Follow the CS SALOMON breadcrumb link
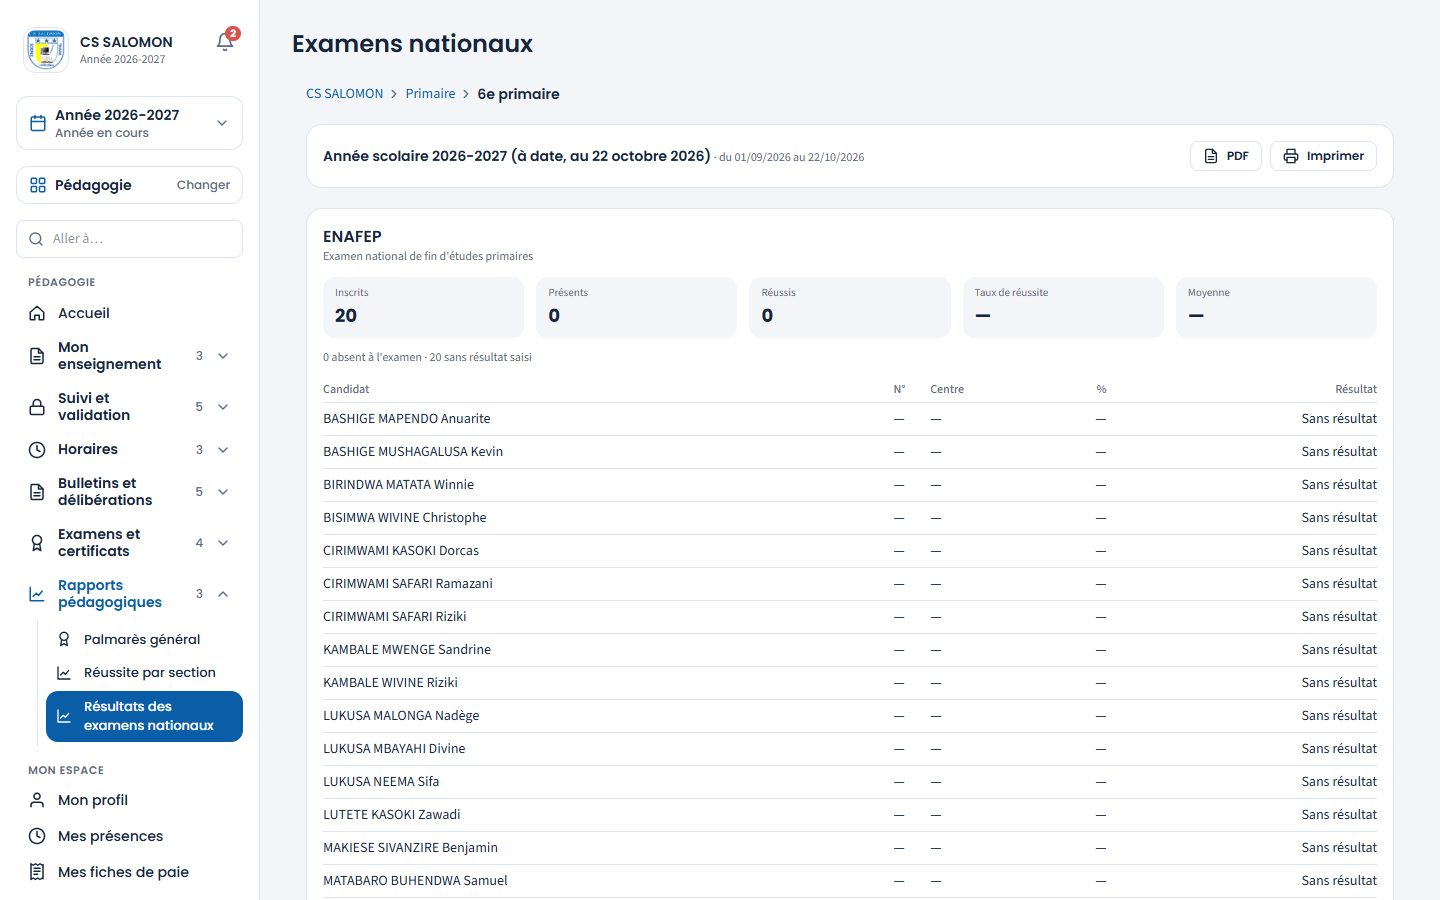Screen dimensions: 1440x900 (344, 94)
